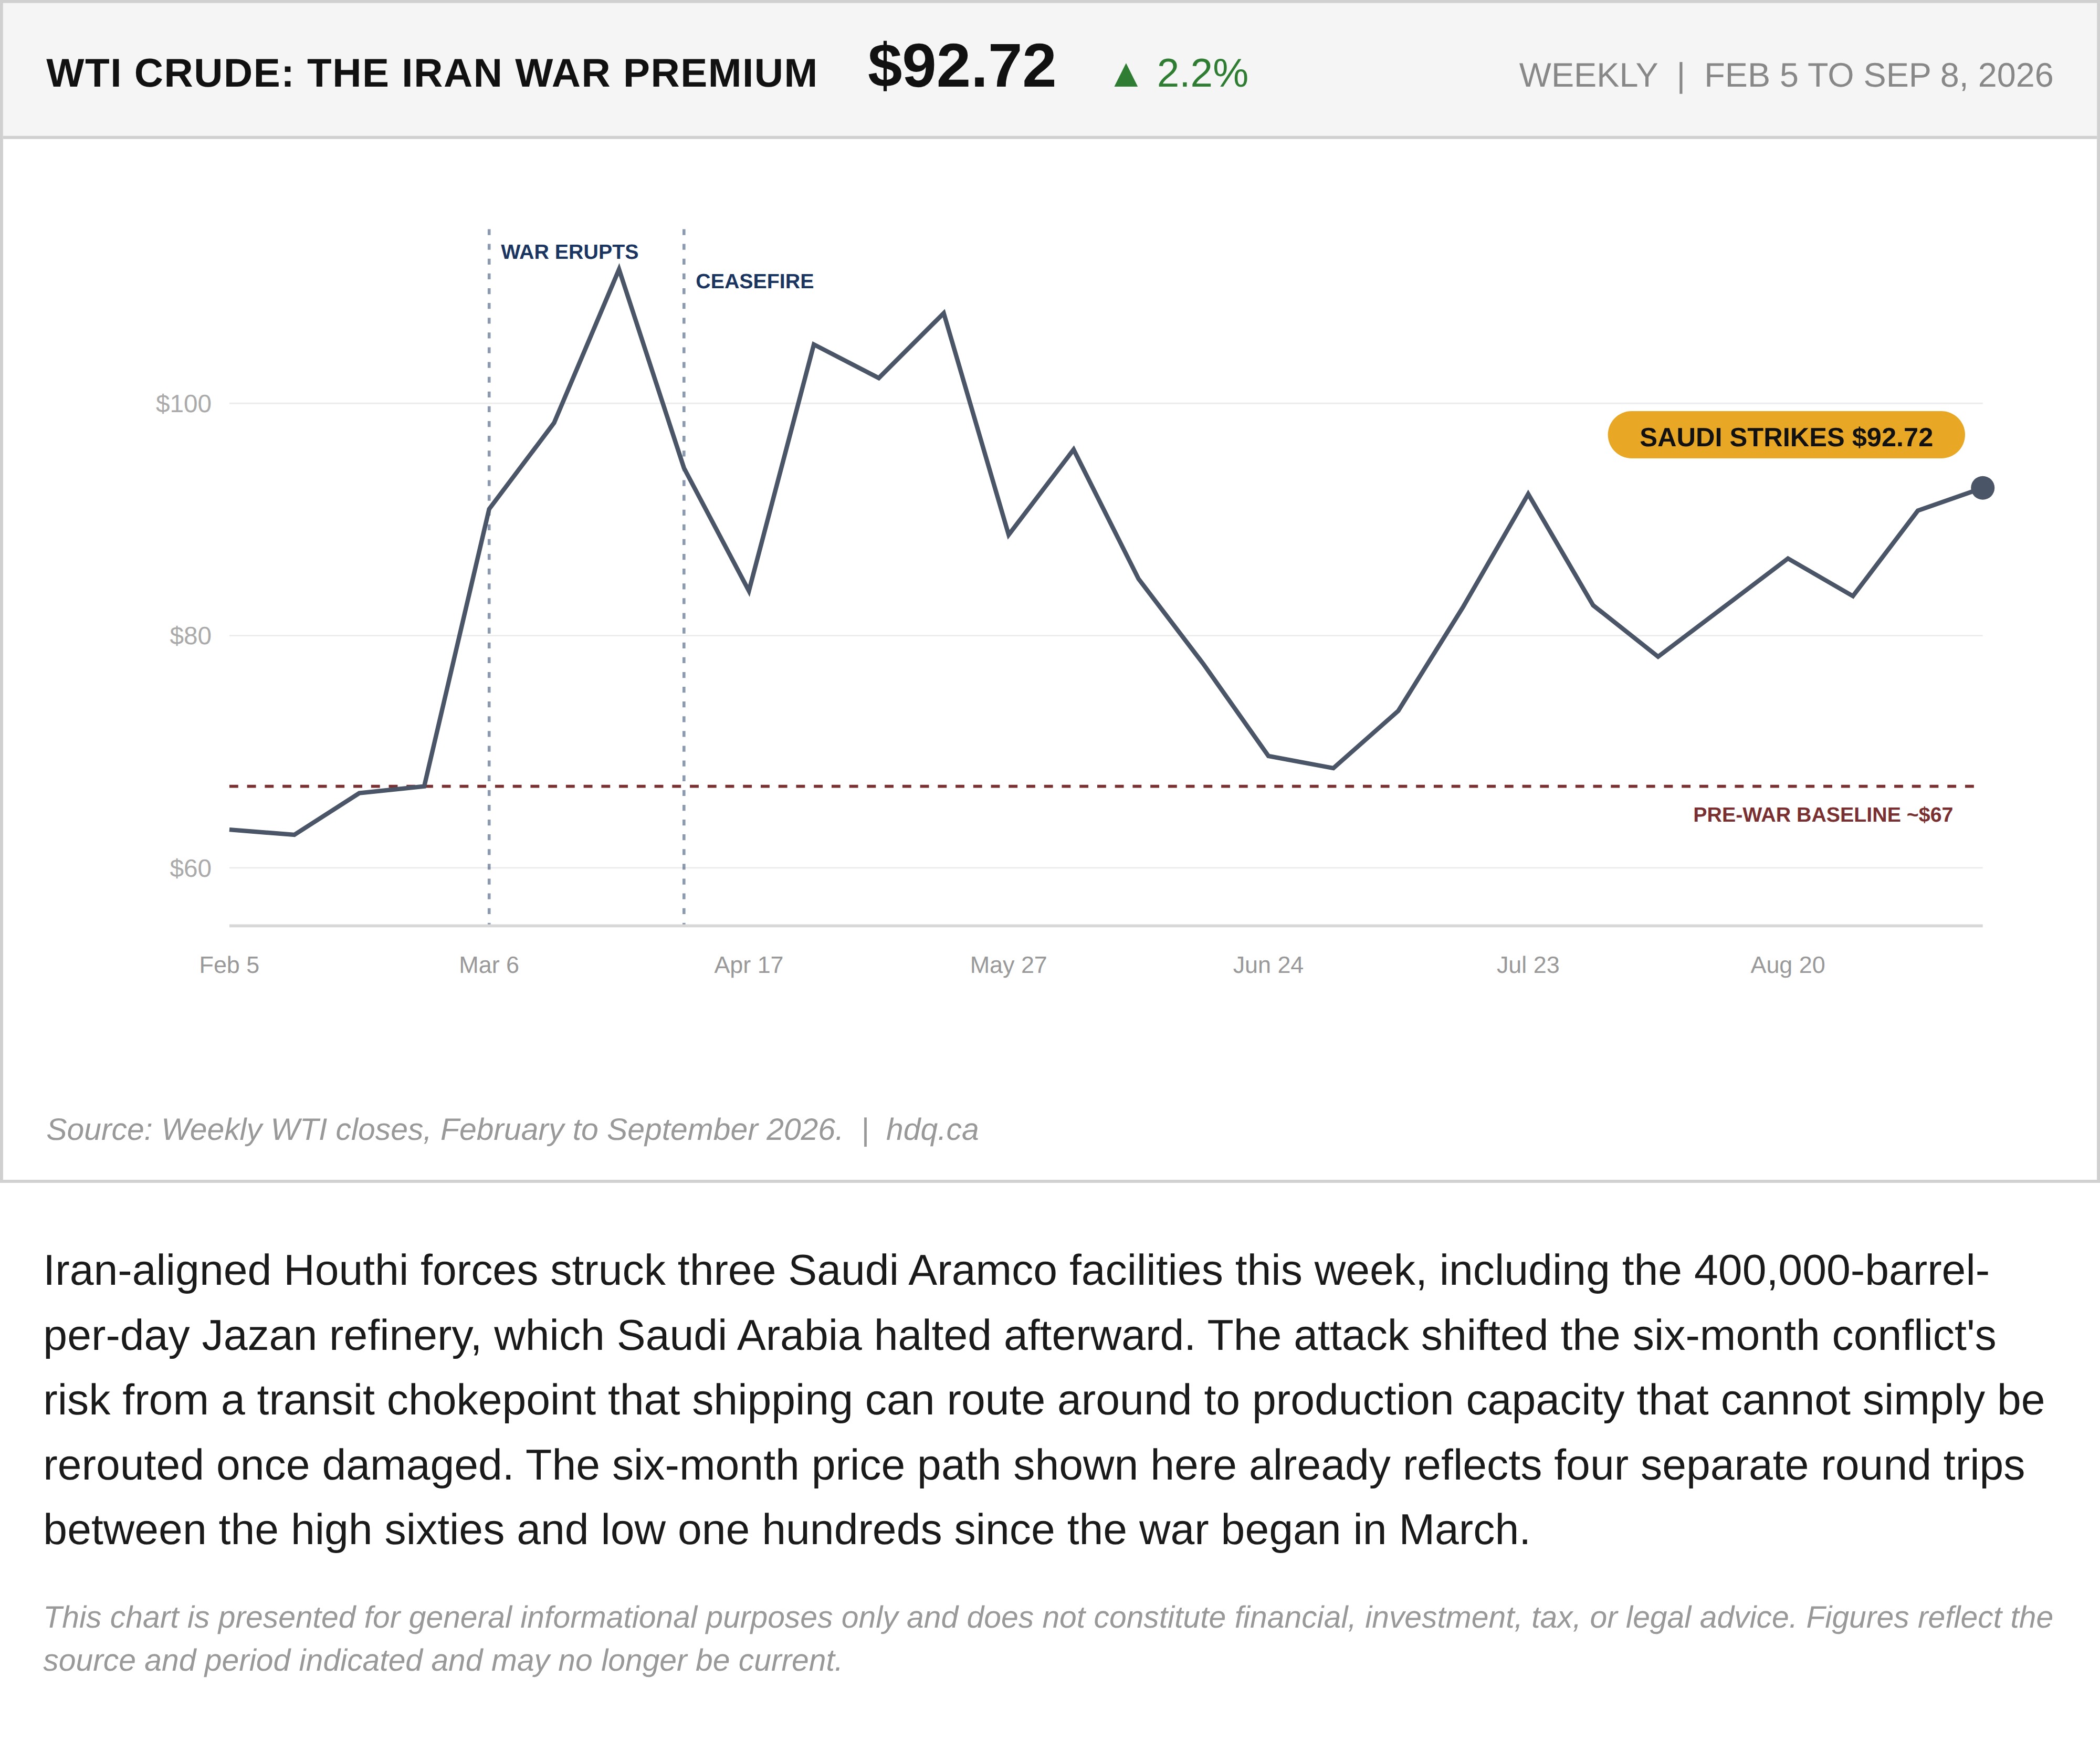Click the Jul 23 x-axis label

pos(1528,965)
